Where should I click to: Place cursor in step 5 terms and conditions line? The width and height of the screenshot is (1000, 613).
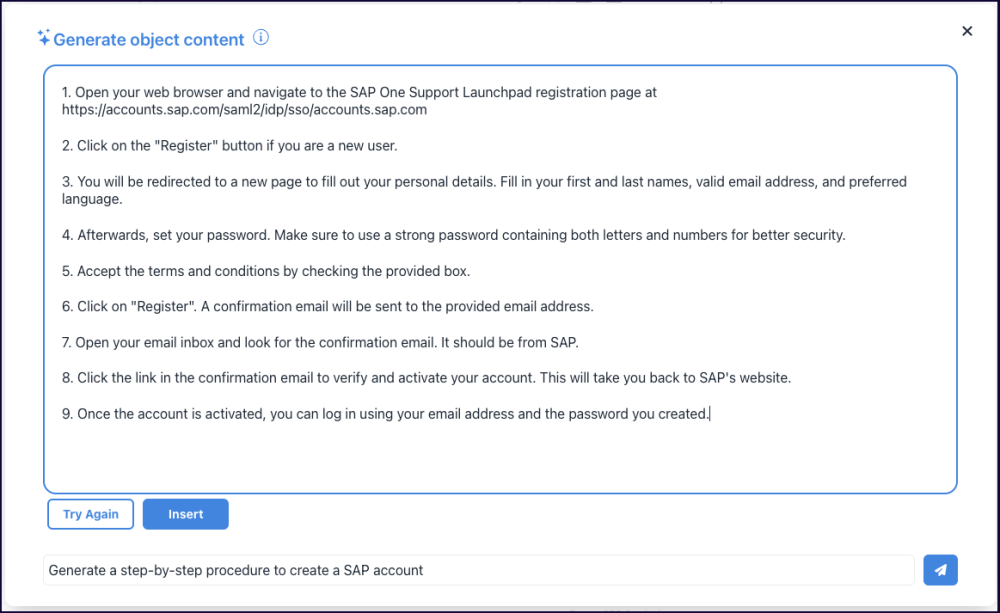pyautogui.click(x=270, y=271)
